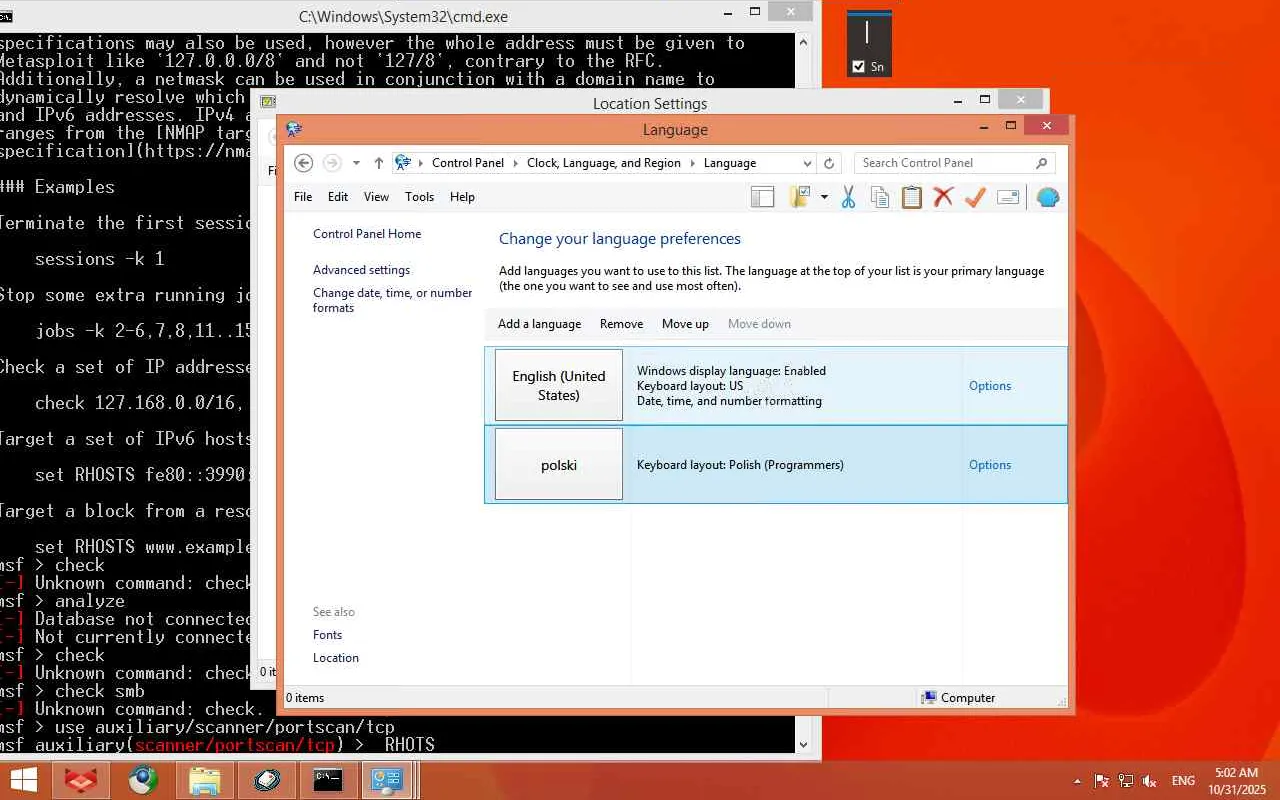Toggle the Sn checkbox in the dark widget
The width and height of the screenshot is (1280, 800).
coord(858,67)
